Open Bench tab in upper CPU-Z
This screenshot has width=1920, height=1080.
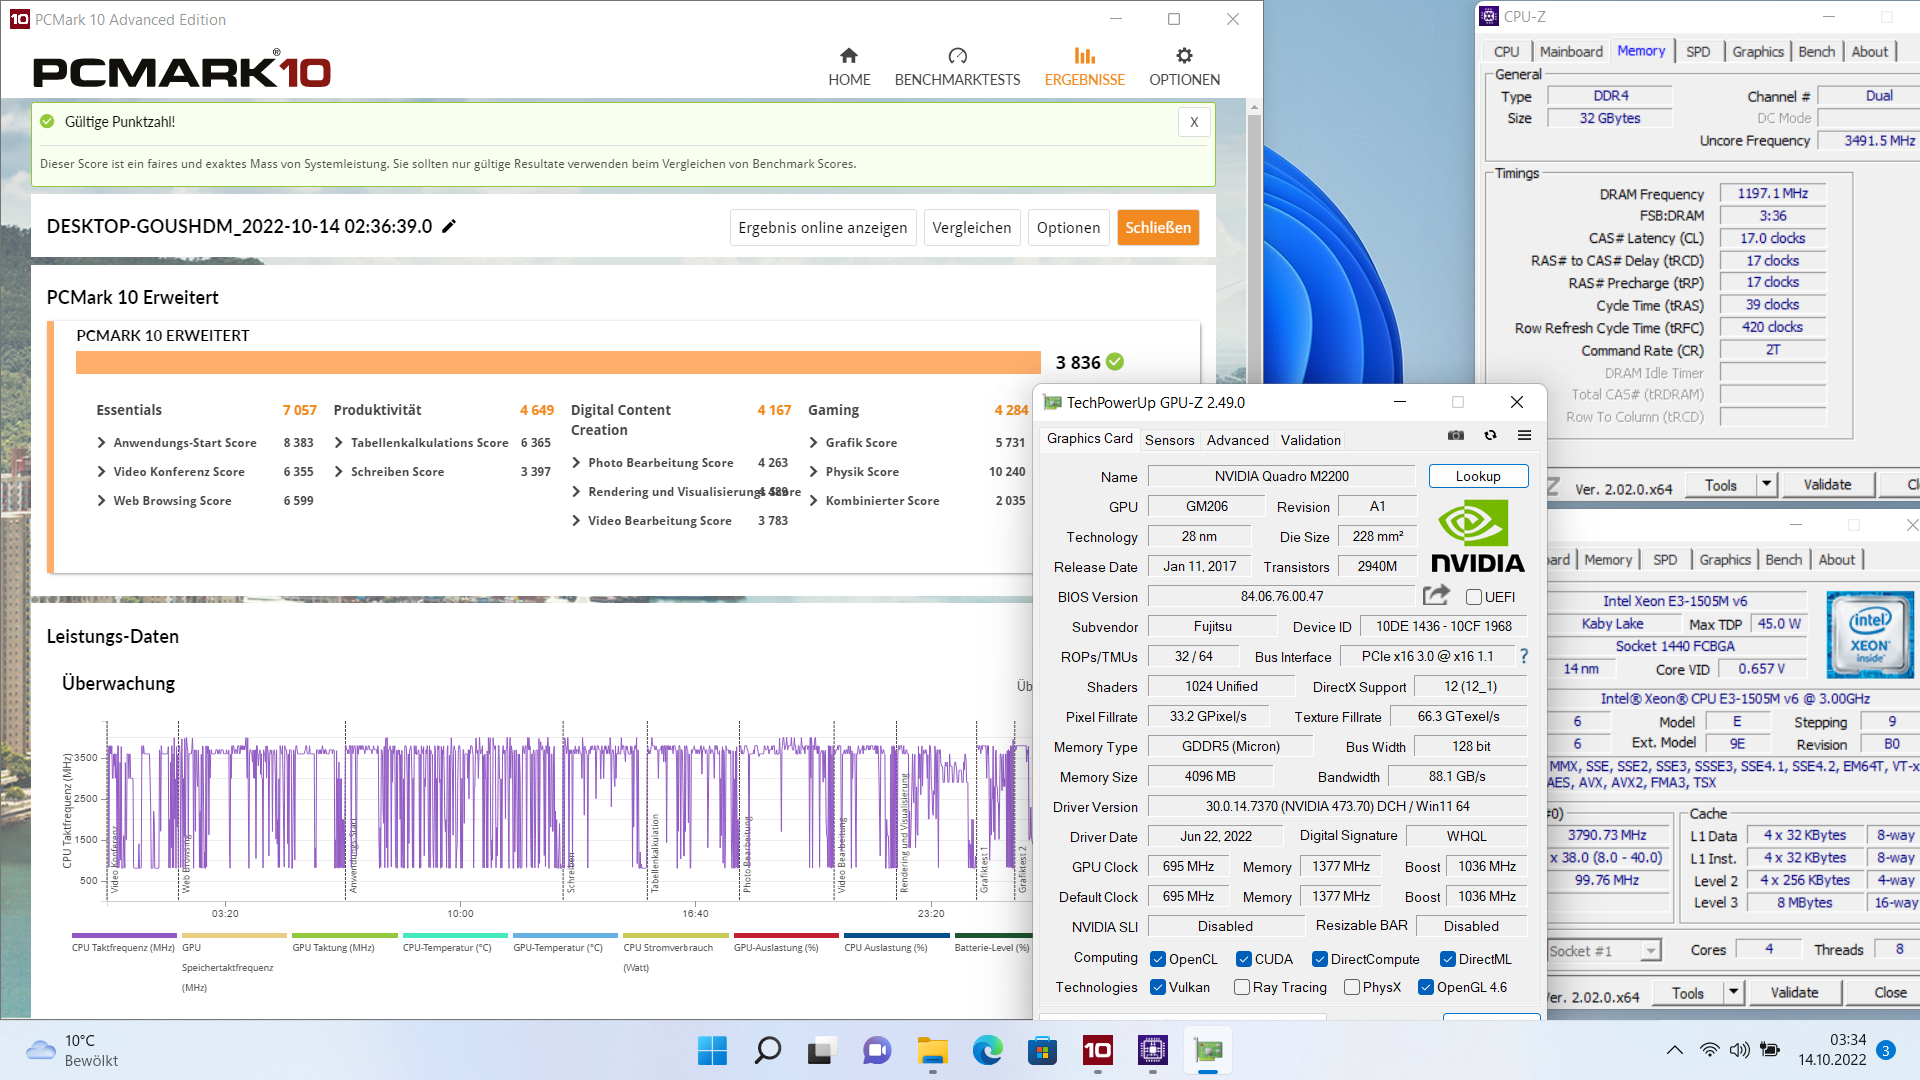point(1817,52)
